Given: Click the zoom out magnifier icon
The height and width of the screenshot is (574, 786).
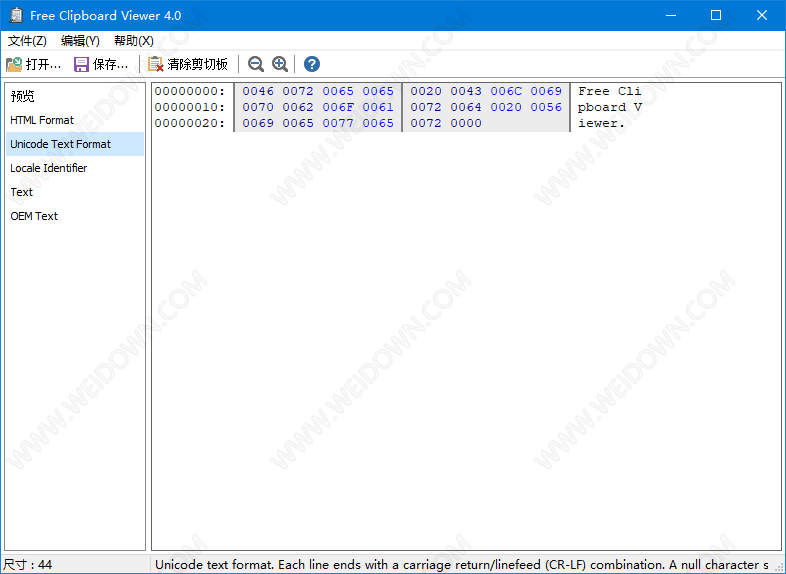Looking at the screenshot, I should 256,64.
